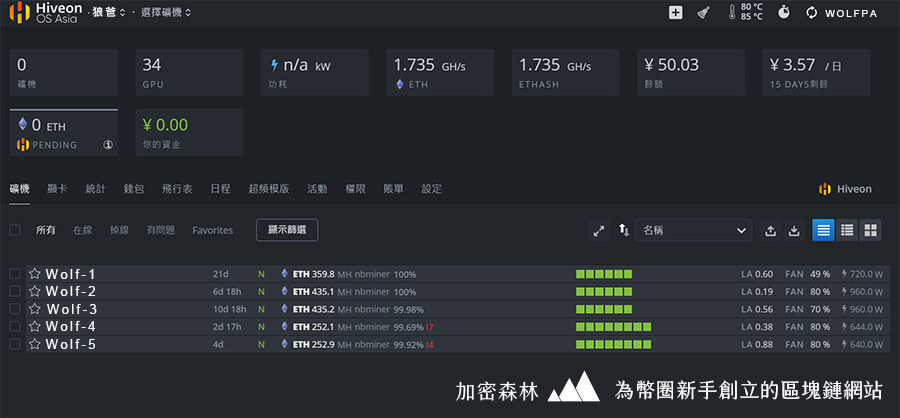
Task: Click Wolf-4 red I7 invalid shares
Action: [x=429, y=327]
